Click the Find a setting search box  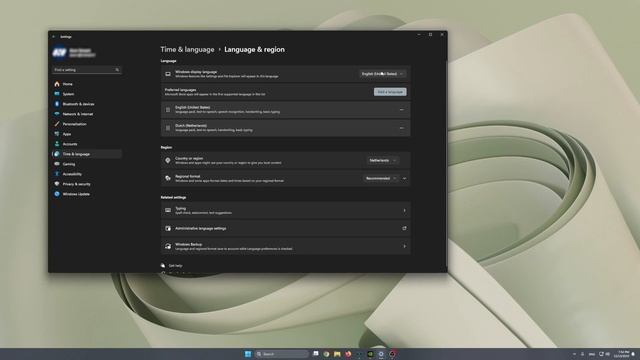click(x=87, y=70)
